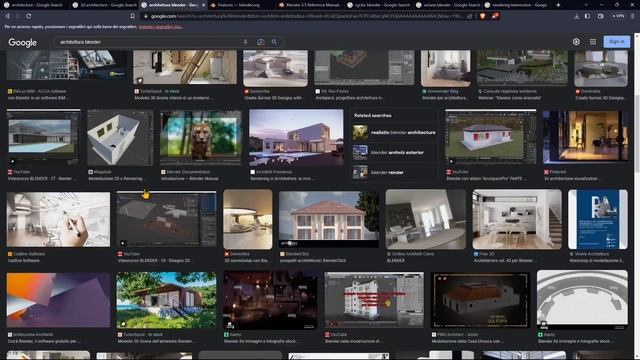Switch to 3d architecture Google Search tab
The image size is (640, 360).
click(x=104, y=5)
